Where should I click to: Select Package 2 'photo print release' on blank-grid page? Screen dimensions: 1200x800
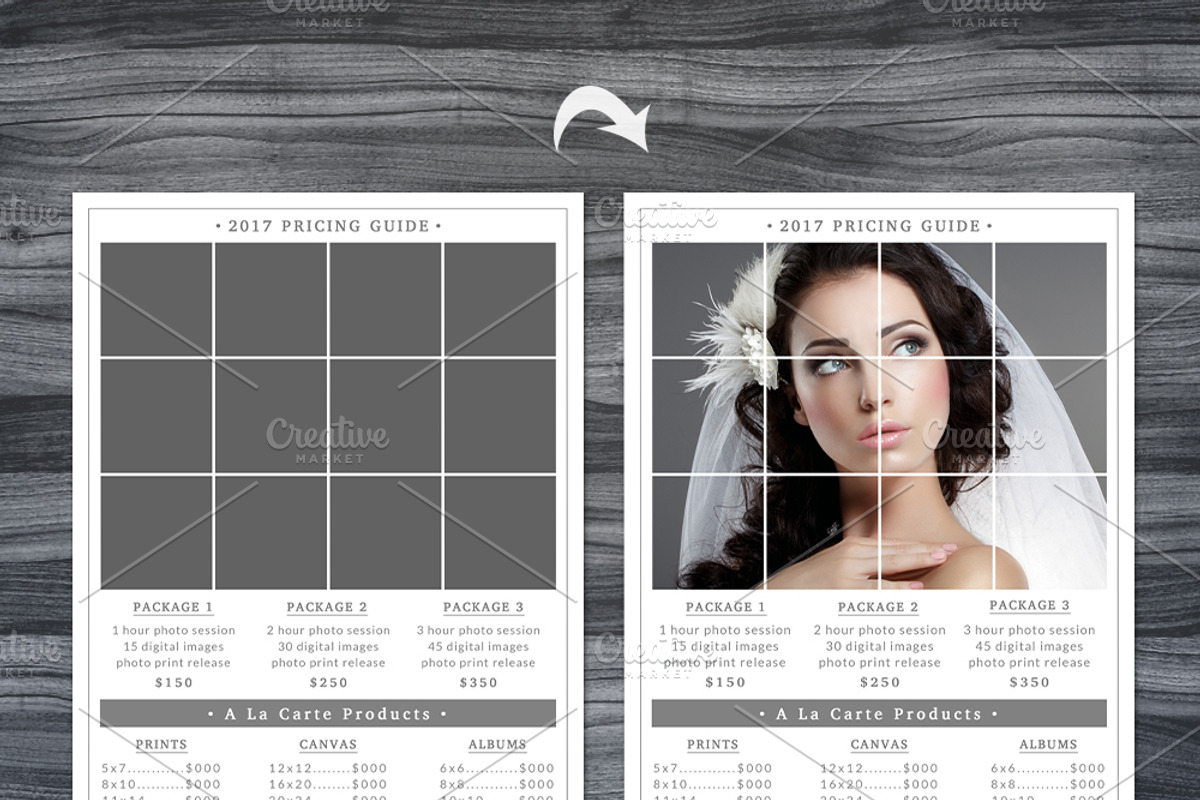click(328, 663)
